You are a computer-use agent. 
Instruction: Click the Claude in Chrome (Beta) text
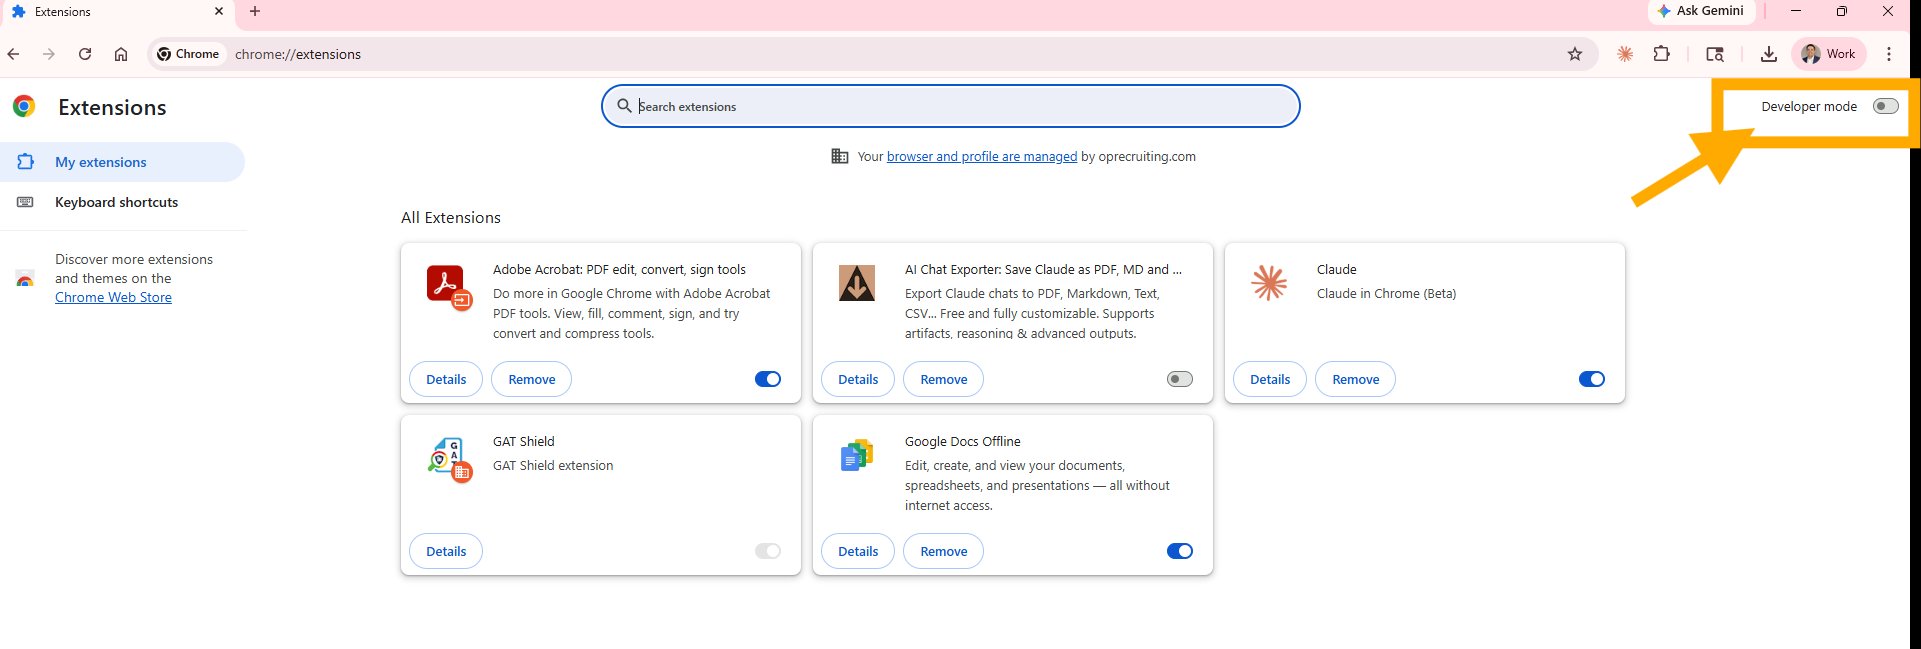1386,293
